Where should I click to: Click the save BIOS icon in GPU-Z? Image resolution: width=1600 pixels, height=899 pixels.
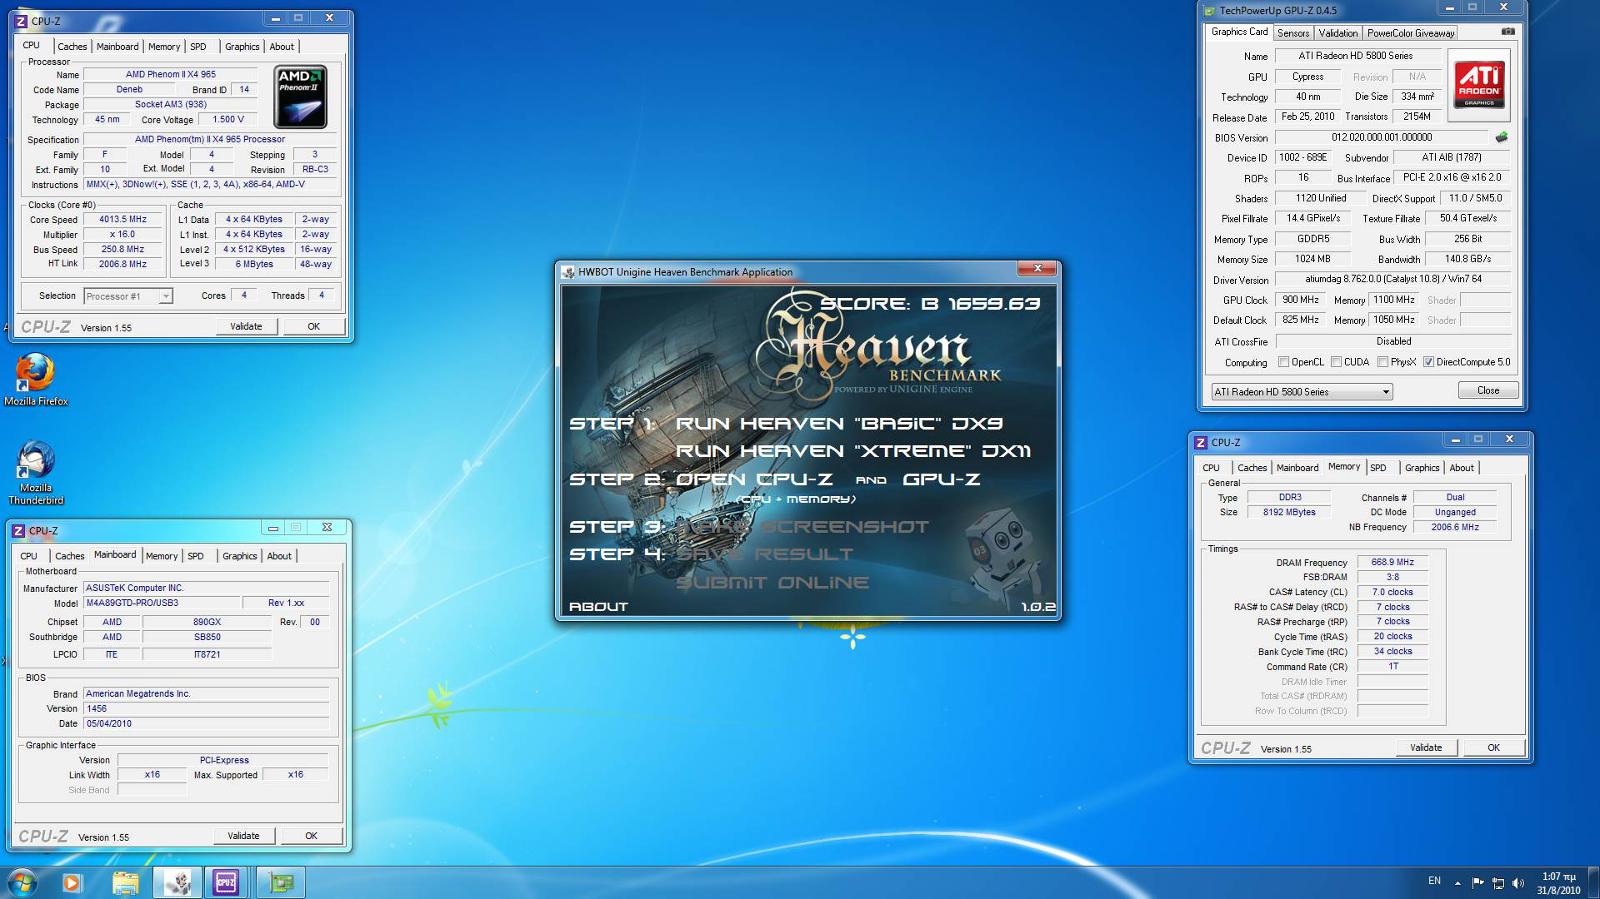[1501, 137]
